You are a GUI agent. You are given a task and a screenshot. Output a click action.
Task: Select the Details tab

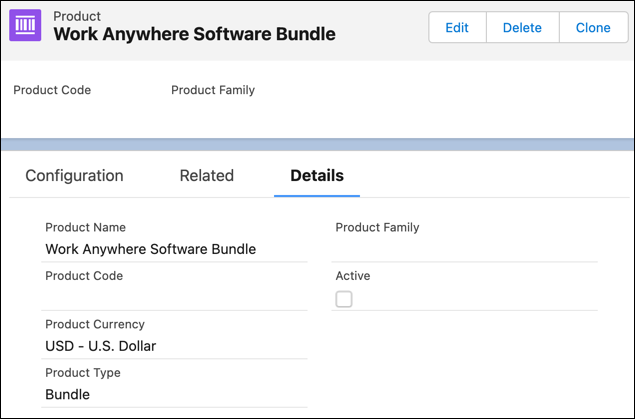317,176
